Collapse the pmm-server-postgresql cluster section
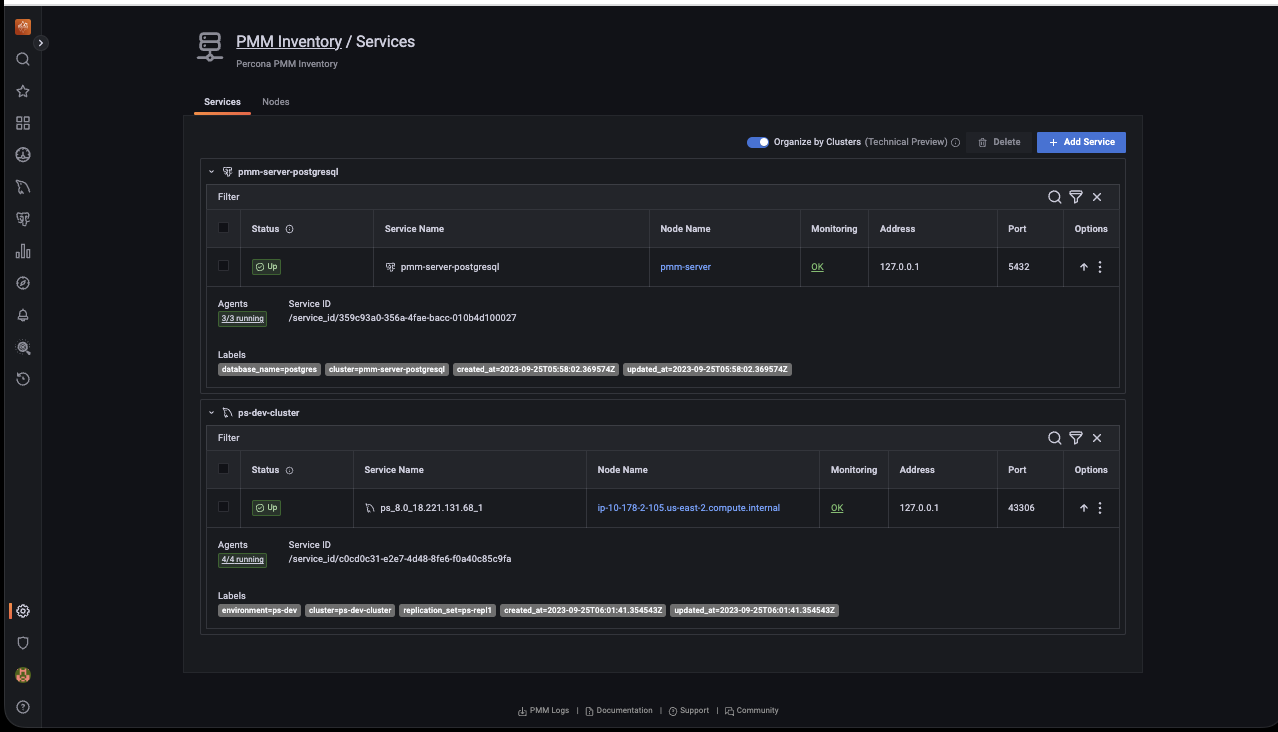Viewport: 1278px width, 732px height. (x=212, y=172)
